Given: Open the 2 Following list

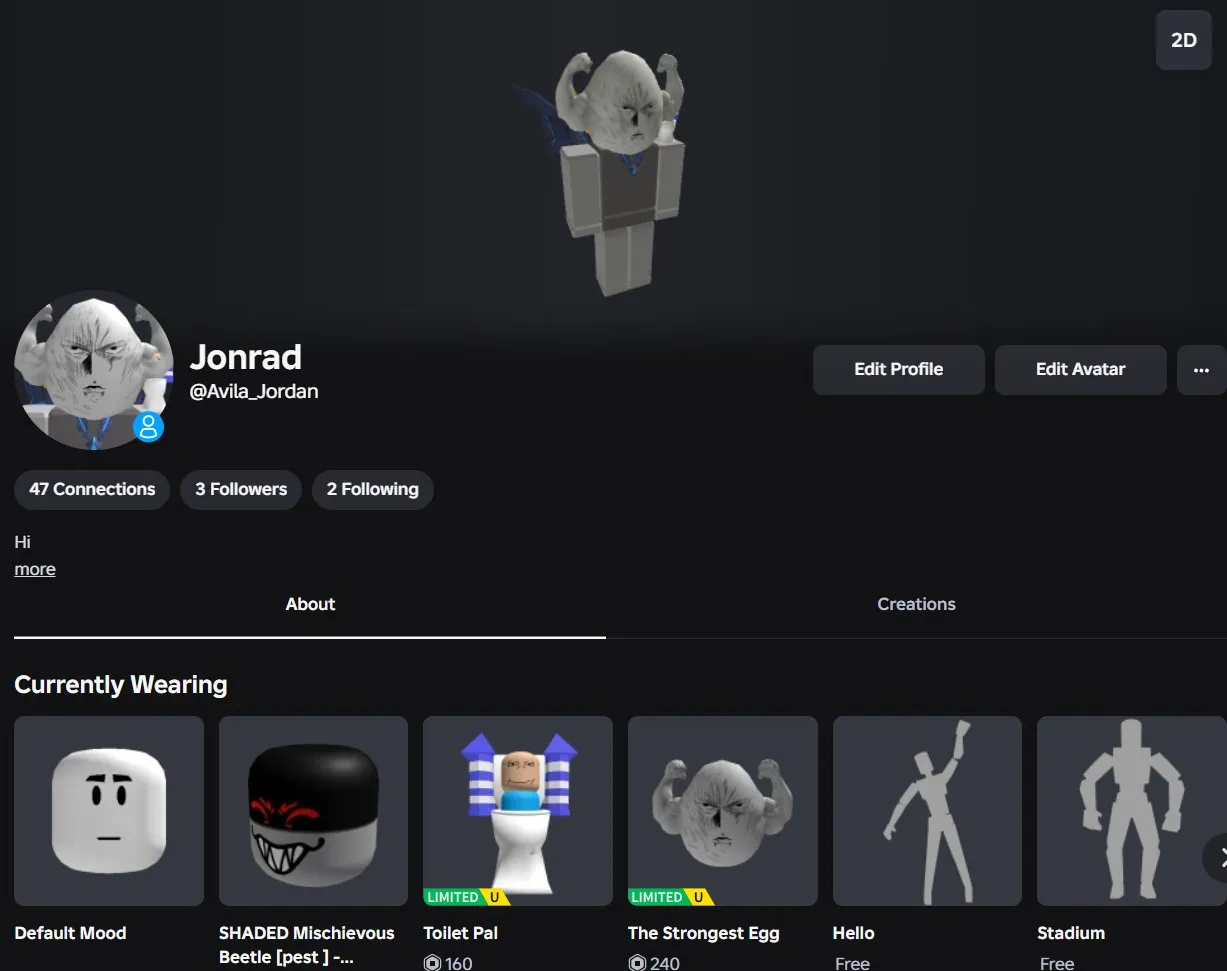Looking at the screenshot, I should coord(373,490).
